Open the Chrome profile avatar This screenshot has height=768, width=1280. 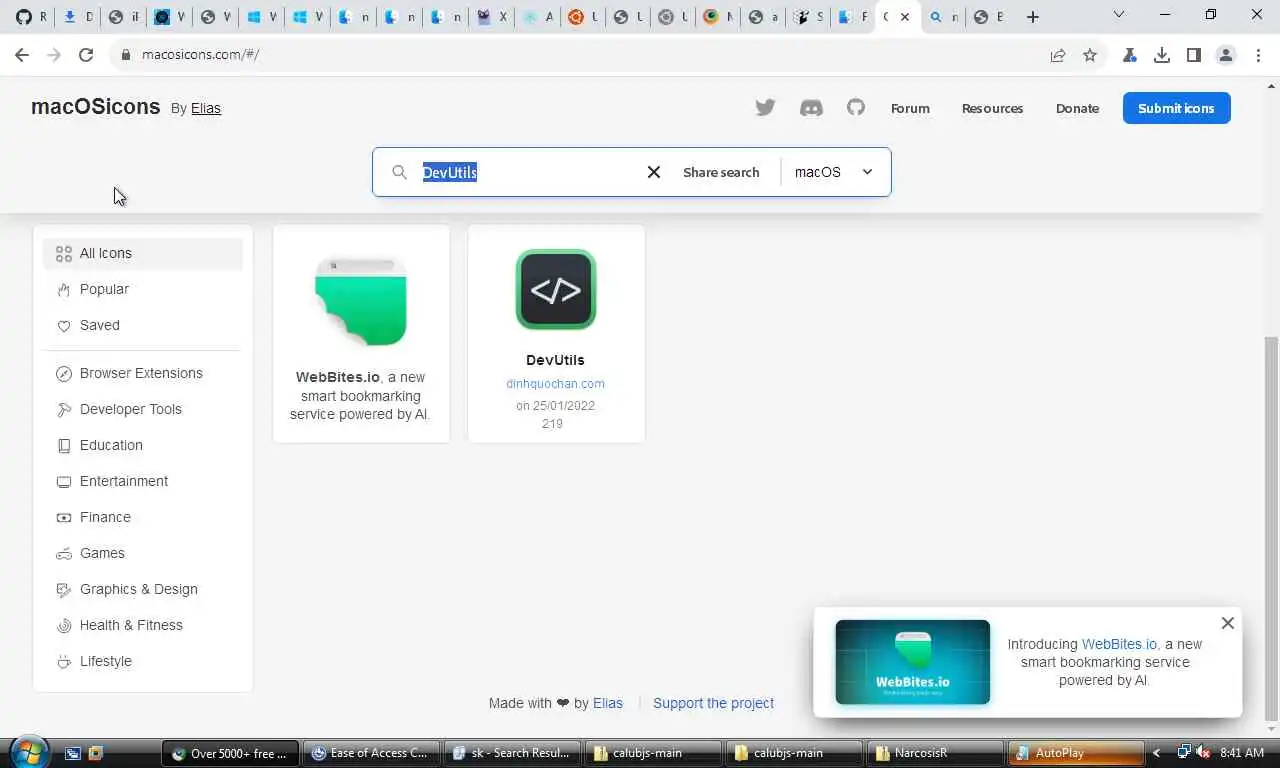pyautogui.click(x=1226, y=55)
